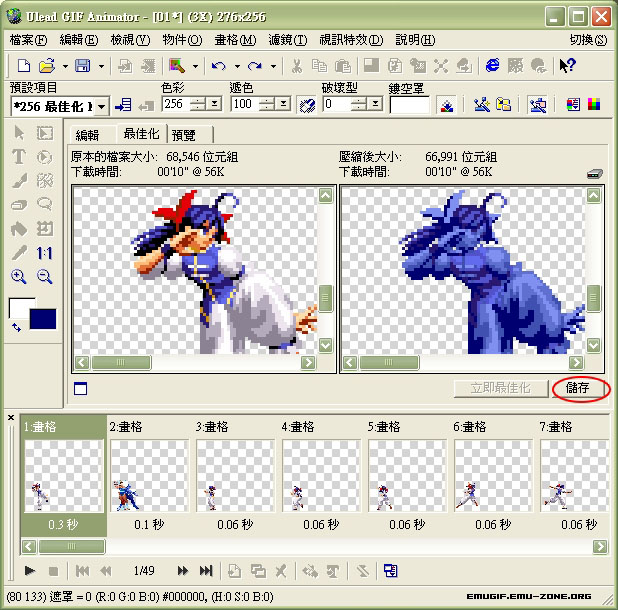
Task: Click the down arrow of original preview vertical scrollbar
Action: point(325,346)
